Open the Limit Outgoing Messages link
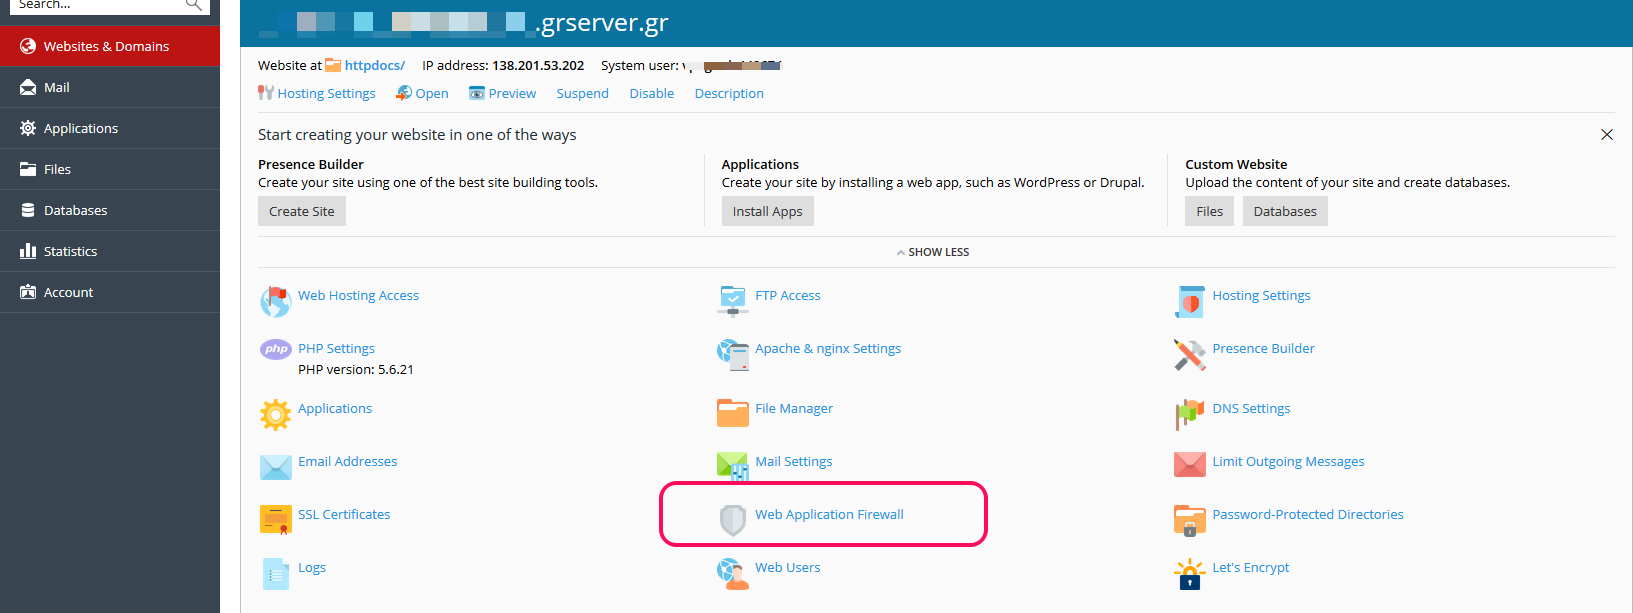The image size is (1633, 613). (x=1288, y=461)
